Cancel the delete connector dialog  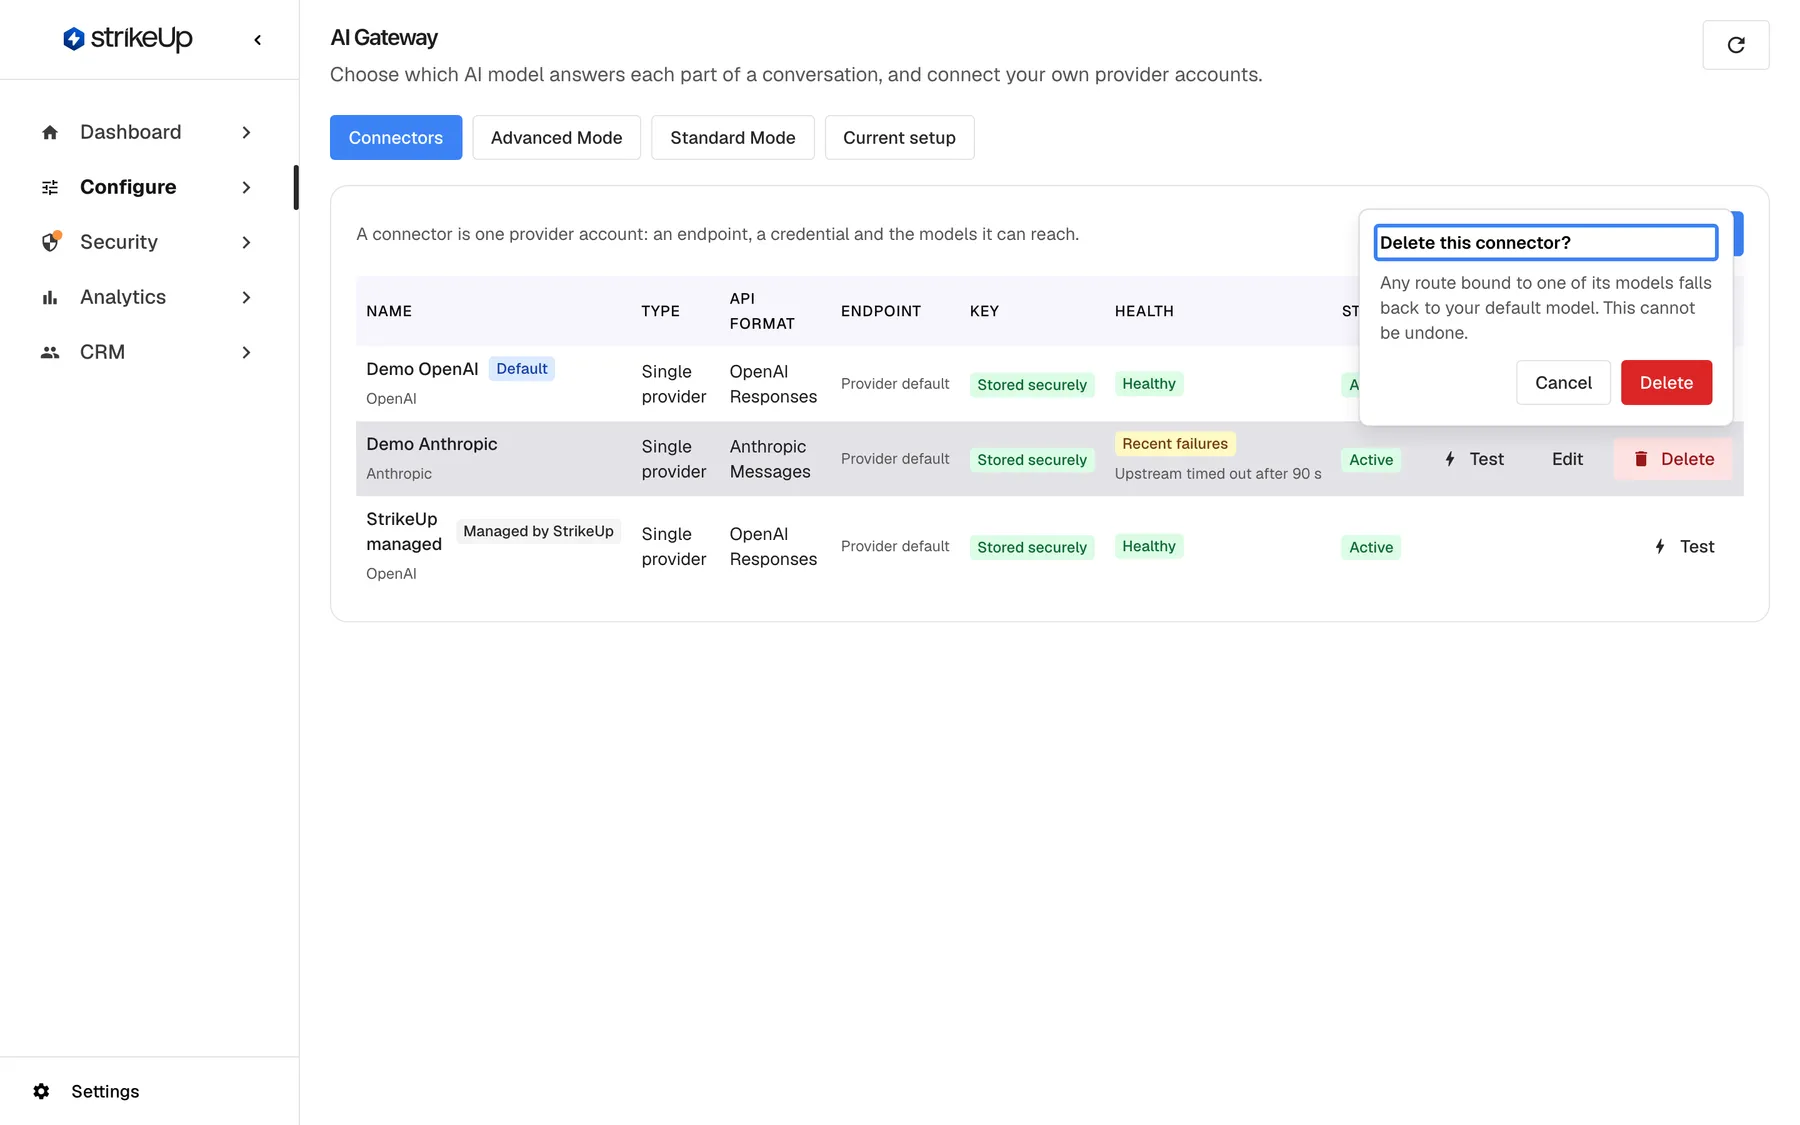[x=1563, y=382]
